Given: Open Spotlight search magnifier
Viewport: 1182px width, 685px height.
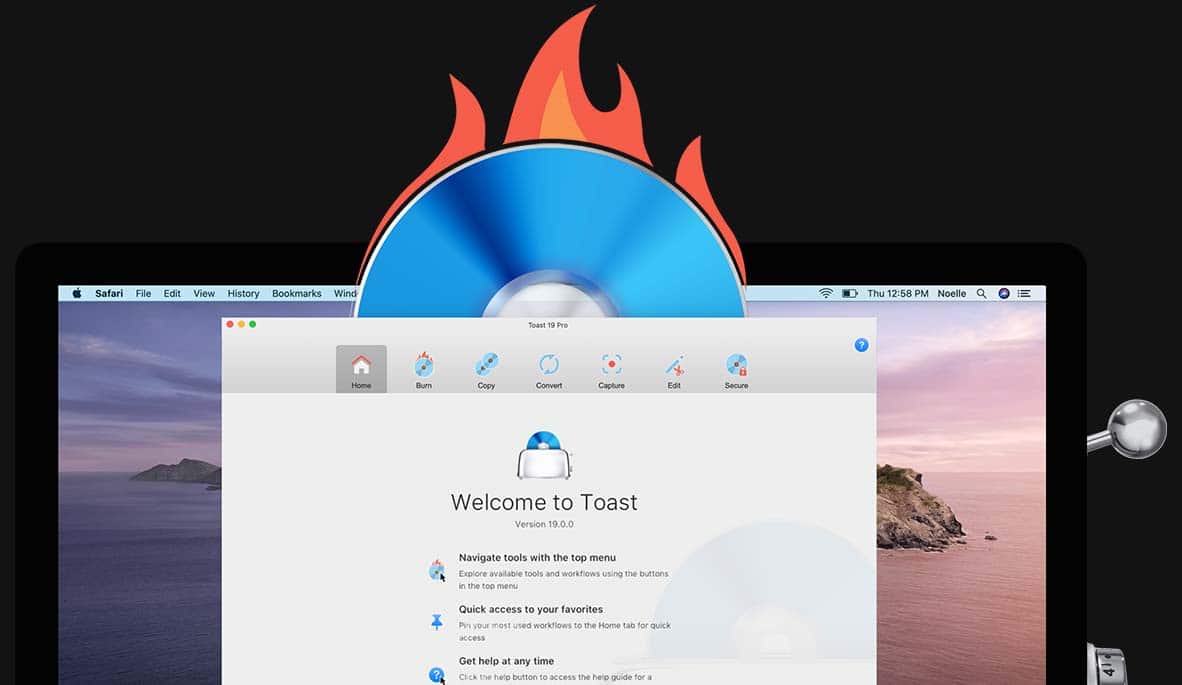Looking at the screenshot, I should [981, 293].
